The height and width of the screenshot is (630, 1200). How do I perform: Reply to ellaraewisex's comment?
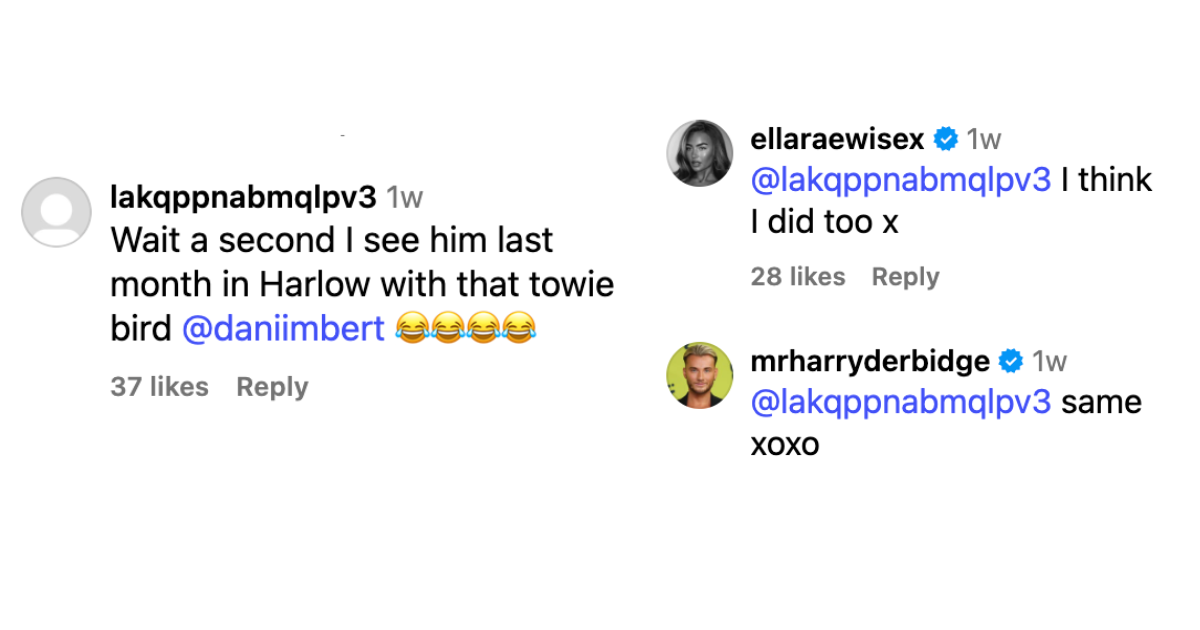pyautogui.click(x=905, y=277)
